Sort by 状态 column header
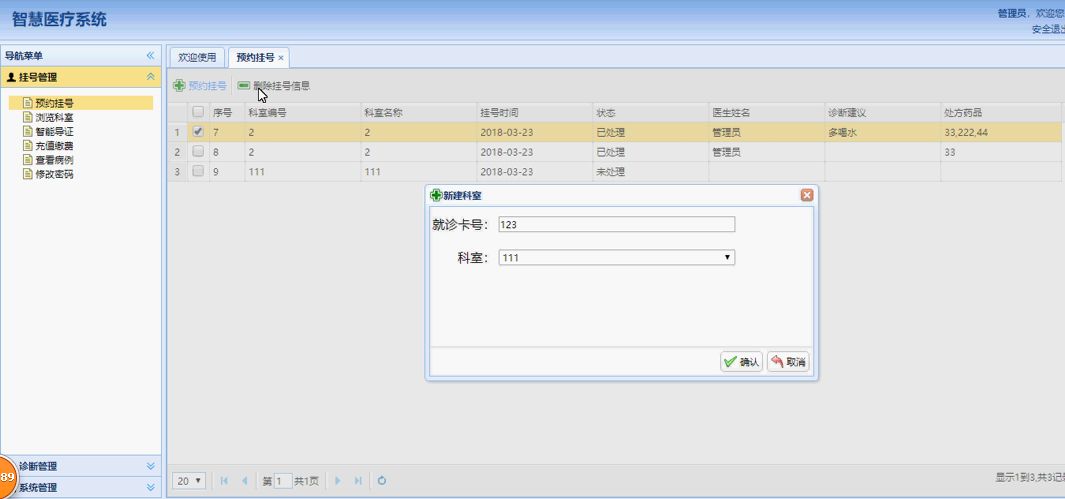The image size is (1065, 499). (x=651, y=113)
